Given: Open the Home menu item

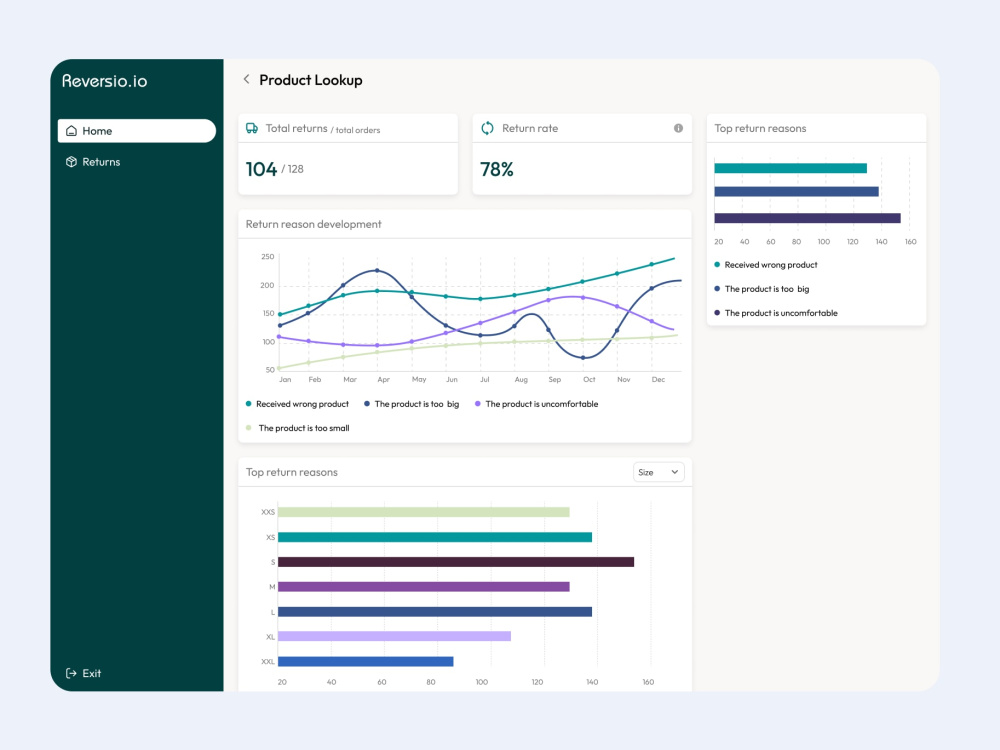Looking at the screenshot, I should (136, 131).
